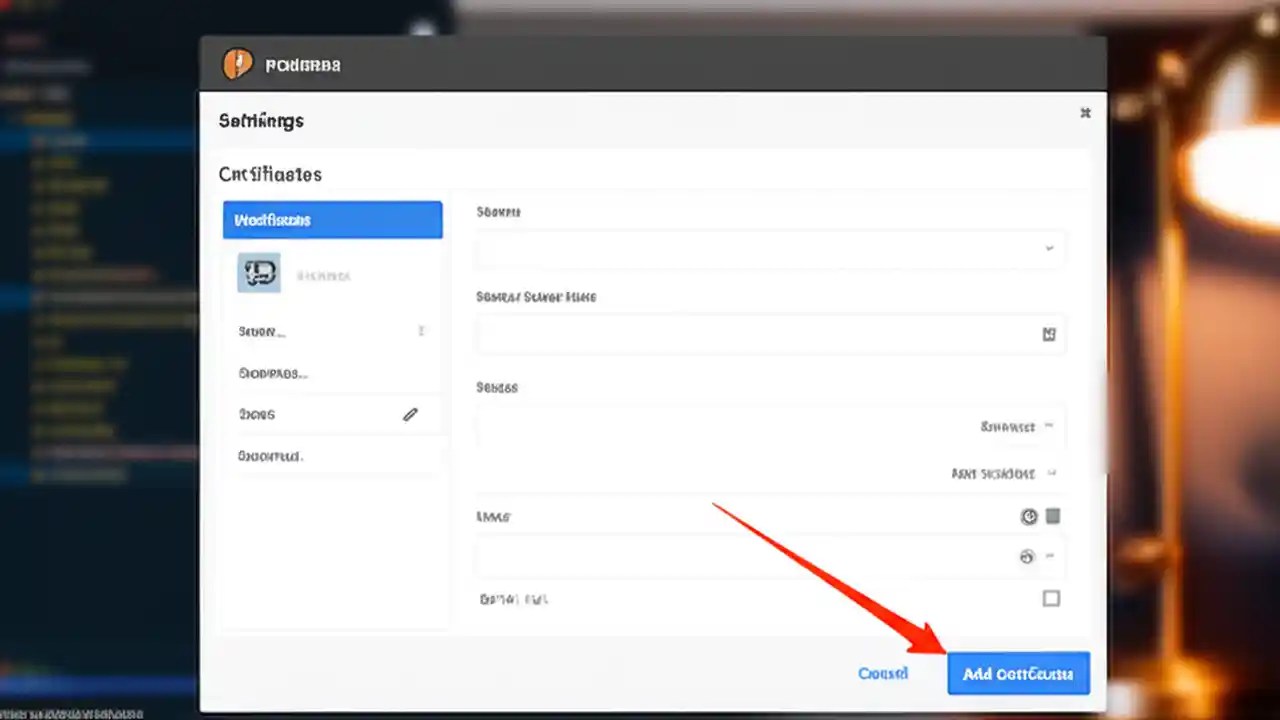This screenshot has height=720, width=1280.
Task: Click the globe icon near the lower field
Action: point(1026,556)
